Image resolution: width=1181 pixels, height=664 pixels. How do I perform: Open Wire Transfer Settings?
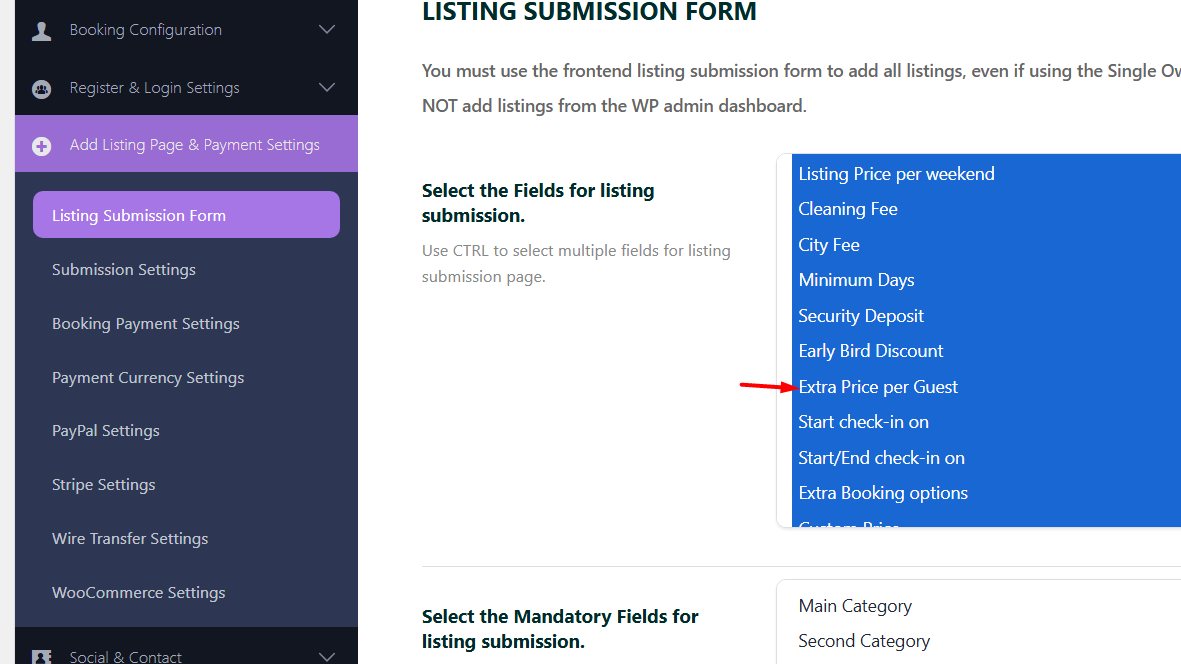click(x=130, y=539)
